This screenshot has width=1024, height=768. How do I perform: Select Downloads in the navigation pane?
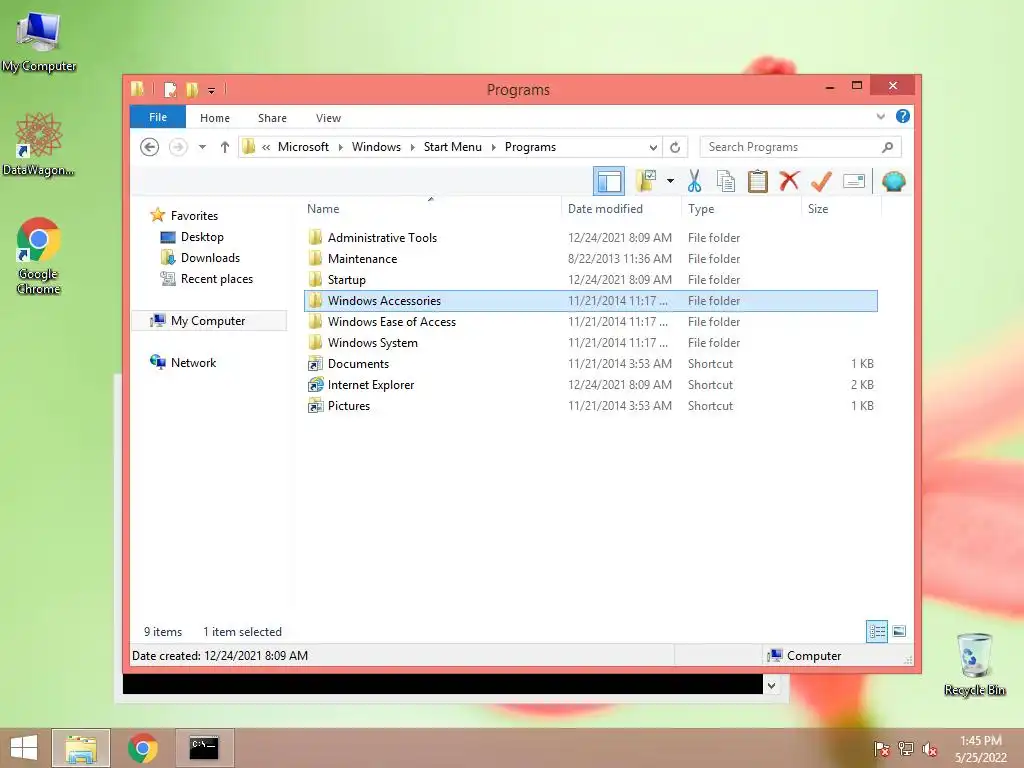210,258
